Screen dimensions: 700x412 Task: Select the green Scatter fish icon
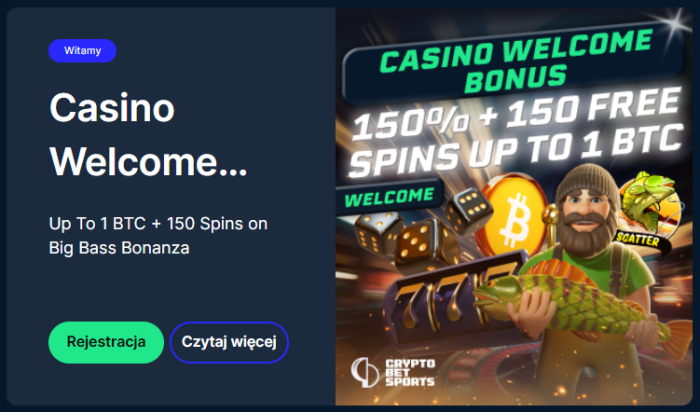[x=650, y=203]
